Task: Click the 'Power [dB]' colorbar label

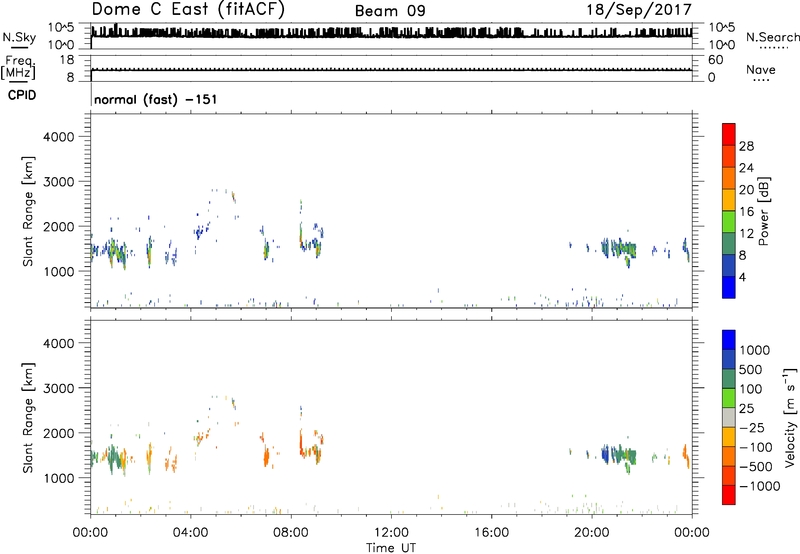Action: pyautogui.click(x=763, y=211)
